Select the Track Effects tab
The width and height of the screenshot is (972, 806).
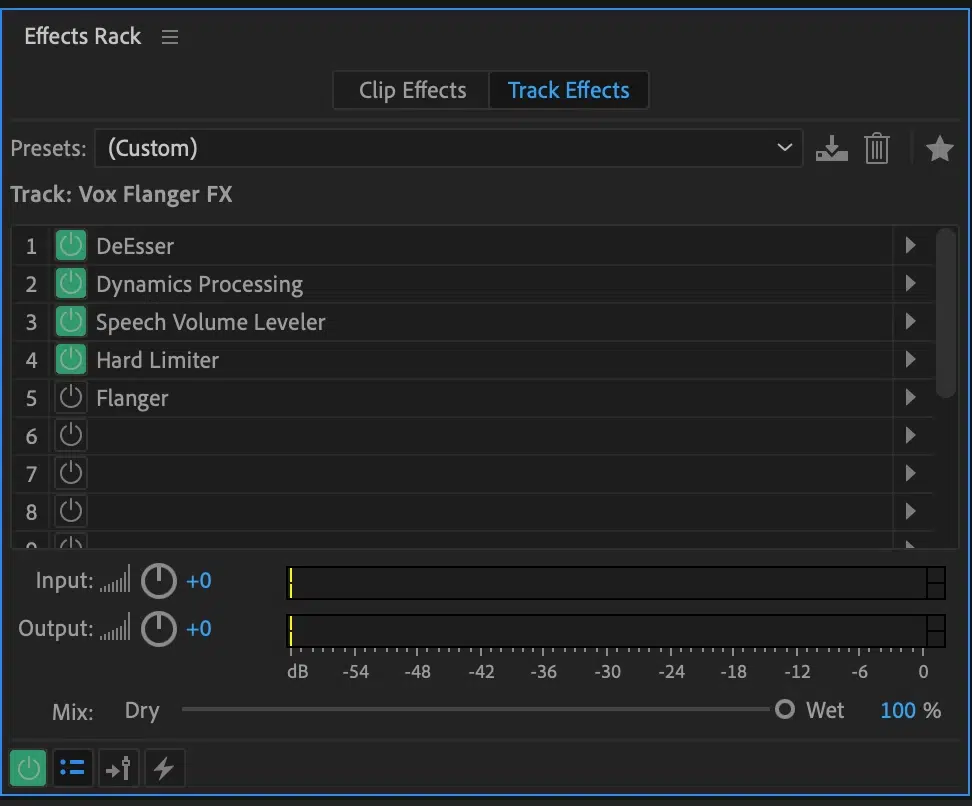click(568, 91)
